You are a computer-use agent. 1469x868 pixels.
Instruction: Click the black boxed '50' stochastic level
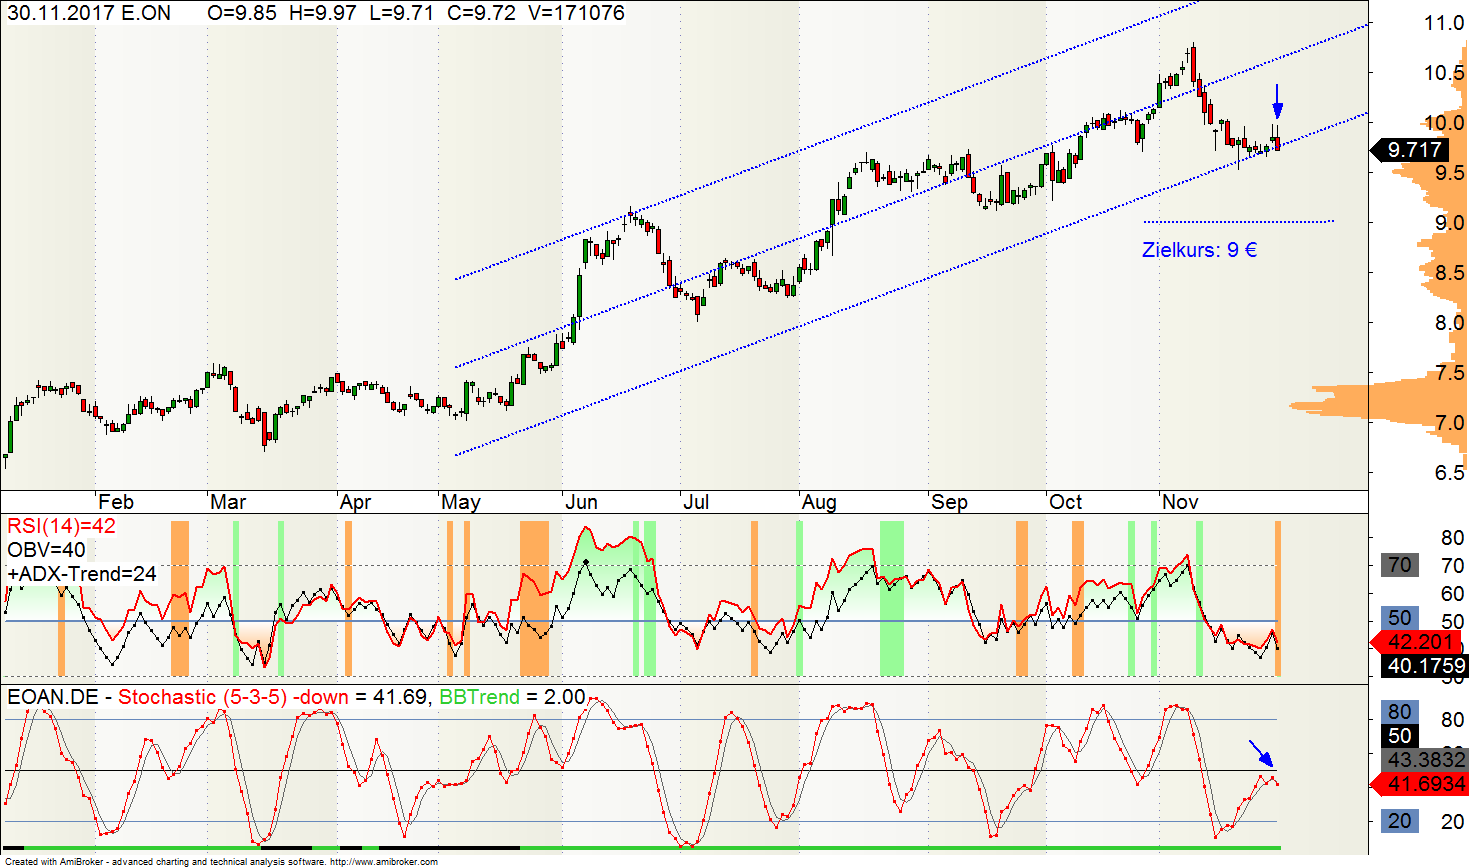click(x=1400, y=736)
